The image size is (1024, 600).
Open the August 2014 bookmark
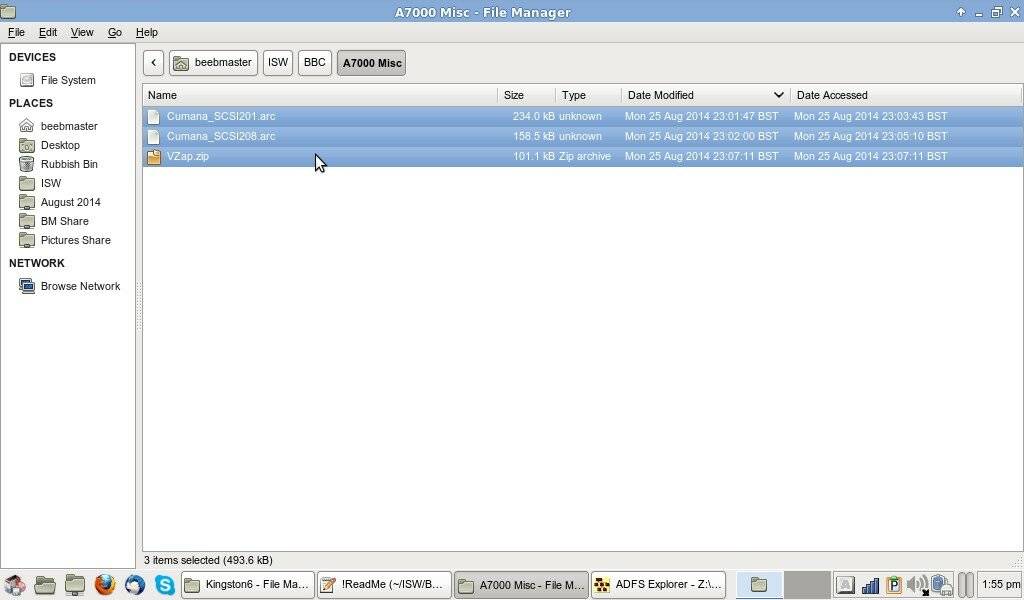point(70,202)
